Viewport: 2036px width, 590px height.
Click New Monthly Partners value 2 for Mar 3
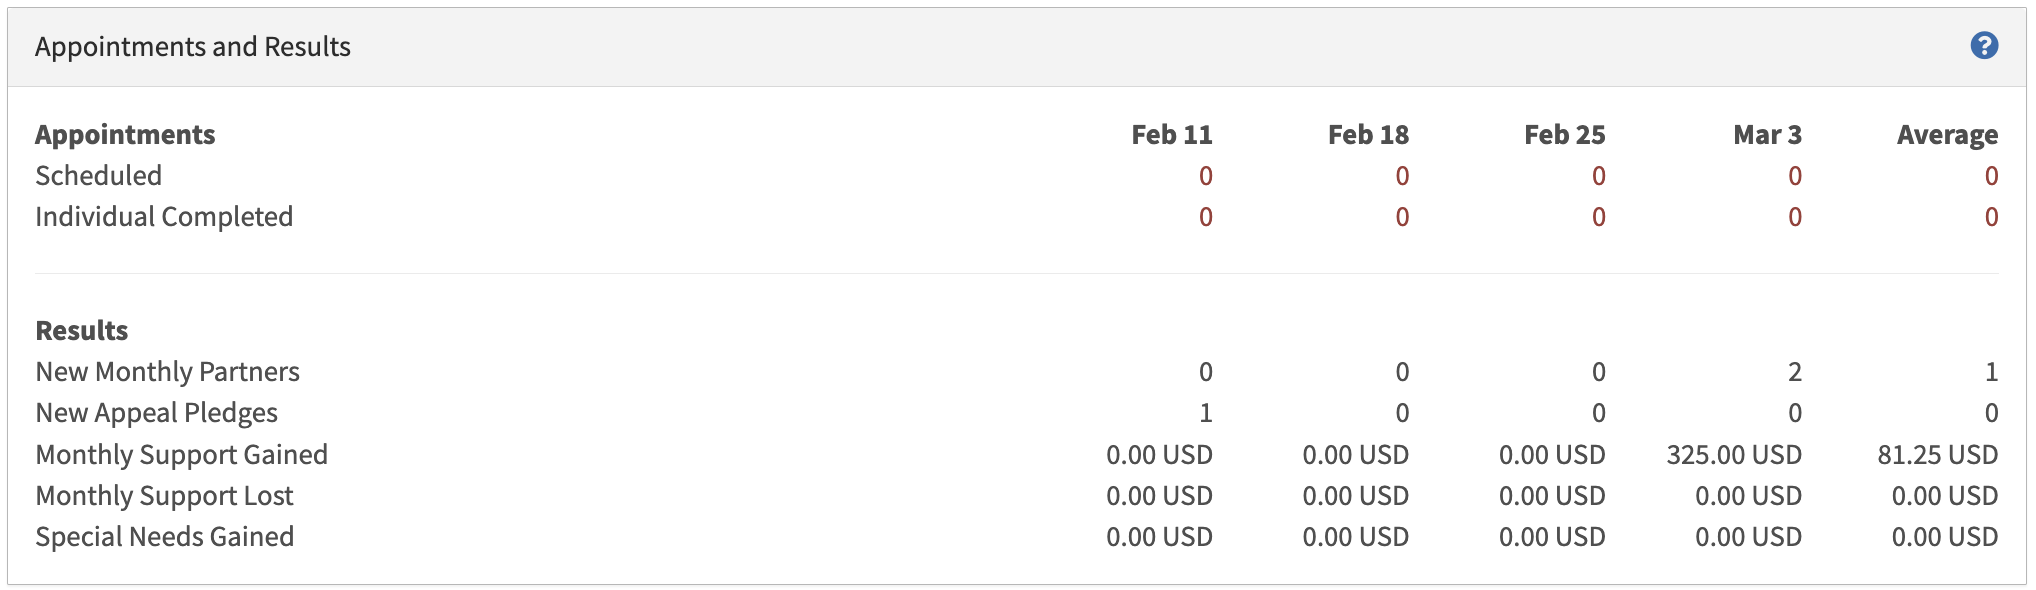[1794, 372]
